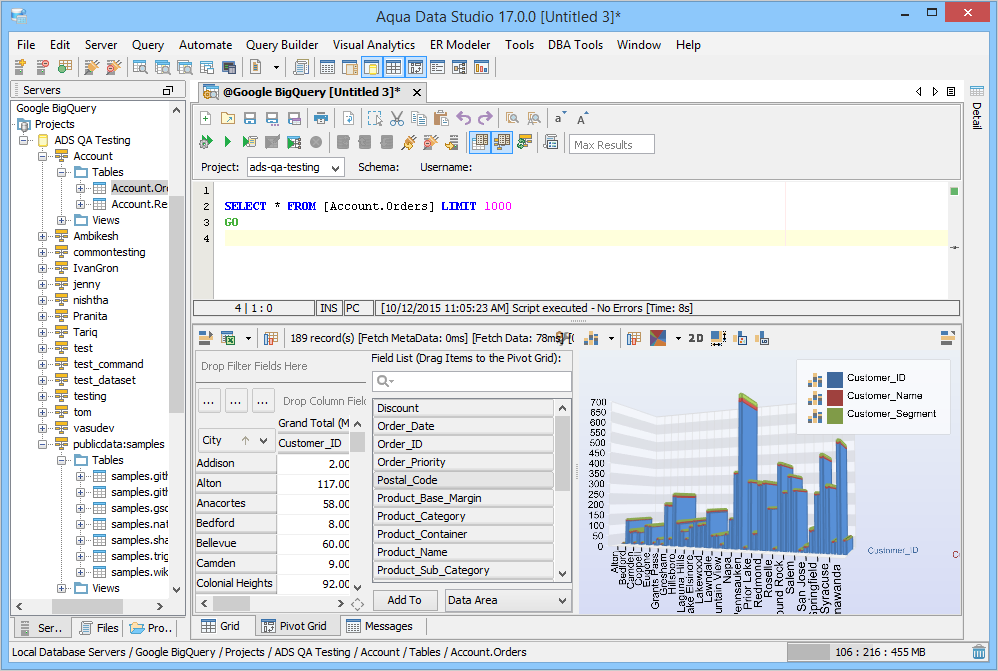Image resolution: width=998 pixels, height=671 pixels.
Task: Collapse the publicdata:samples tree node
Action: click(43, 444)
